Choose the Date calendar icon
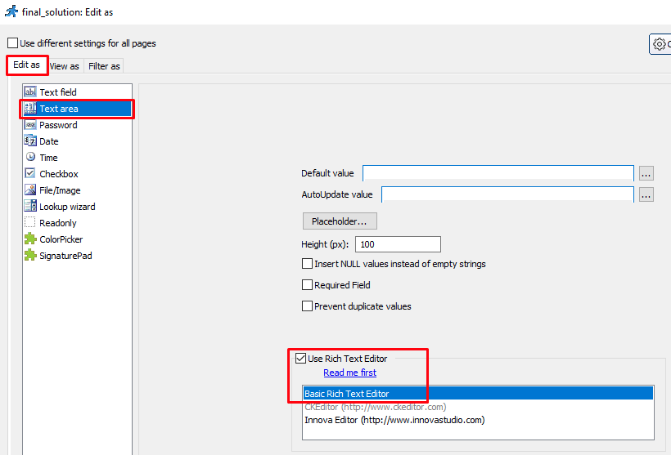 pos(30,141)
